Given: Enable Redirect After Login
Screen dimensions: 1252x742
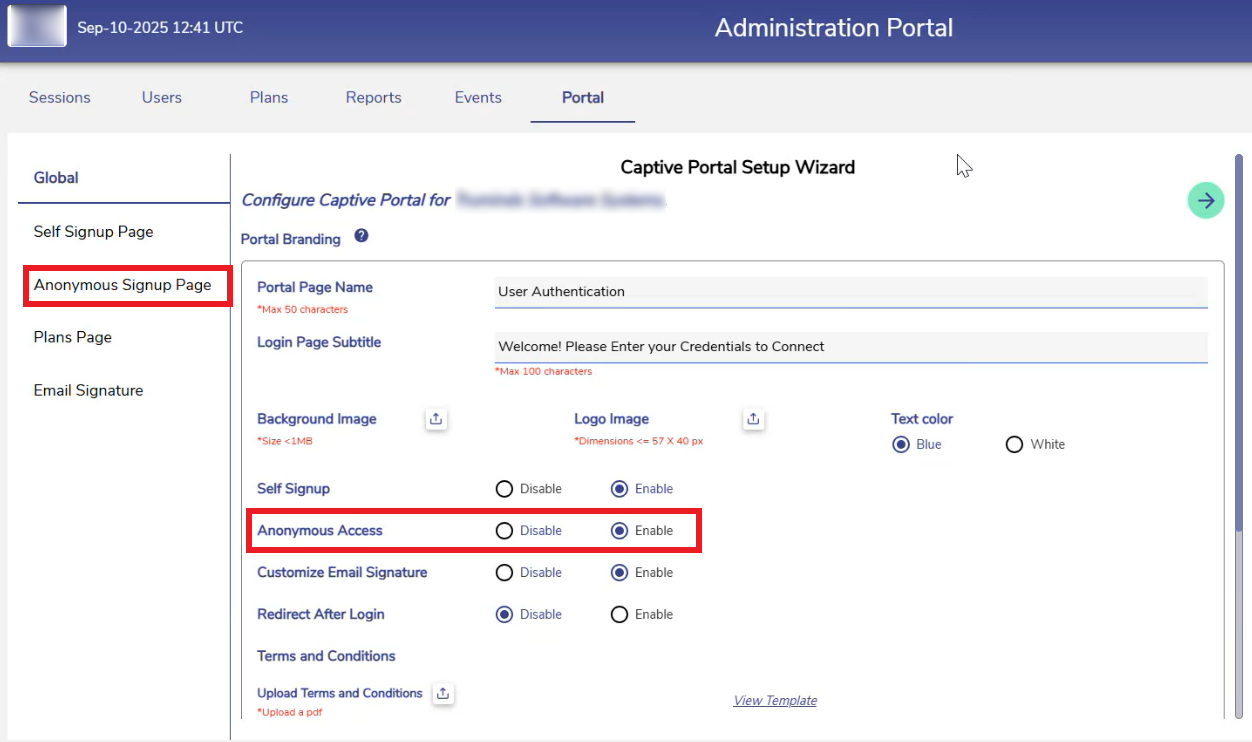Looking at the screenshot, I should (x=620, y=614).
